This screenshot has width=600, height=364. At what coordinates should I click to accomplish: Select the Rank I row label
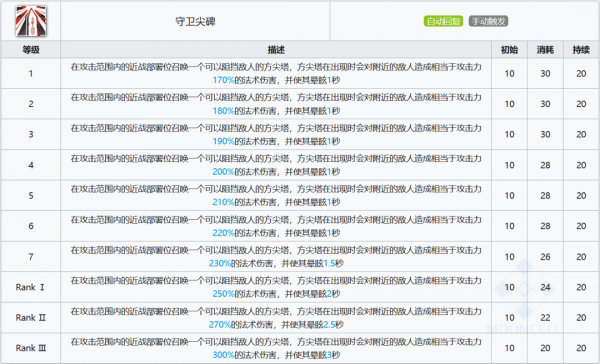(30, 287)
